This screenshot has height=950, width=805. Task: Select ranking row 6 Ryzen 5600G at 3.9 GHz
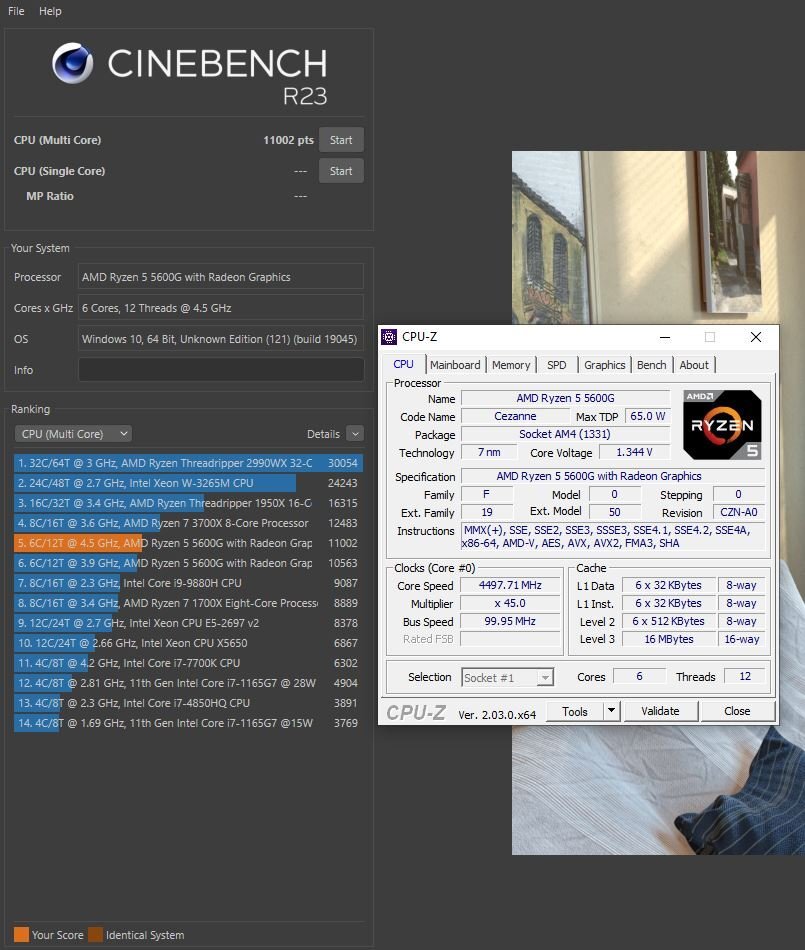(188, 563)
